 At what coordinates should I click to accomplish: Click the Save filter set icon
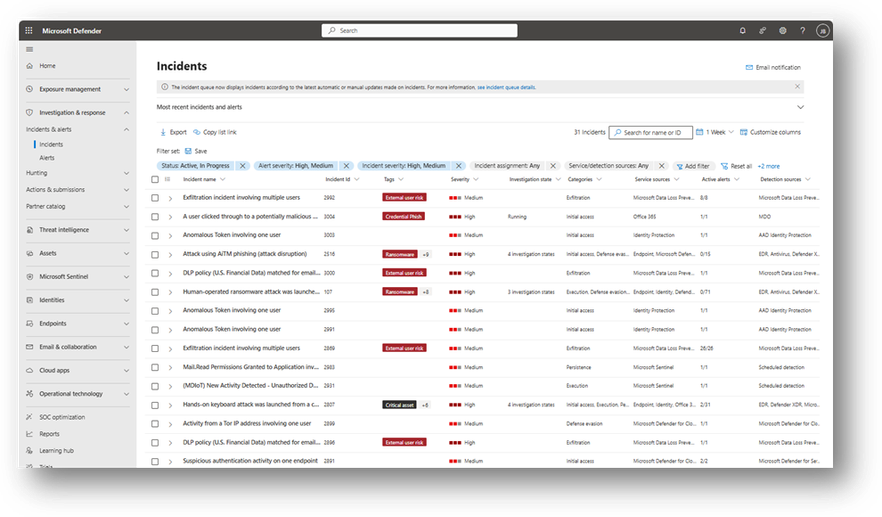pyautogui.click(x=188, y=151)
